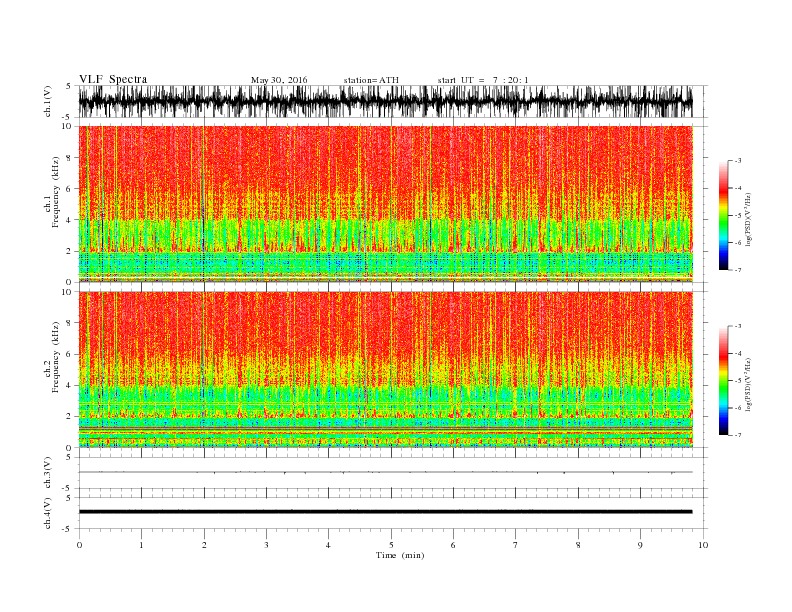The height and width of the screenshot is (612, 792).
Task: Select the date text "May 30, 2016"
Action: [279, 80]
